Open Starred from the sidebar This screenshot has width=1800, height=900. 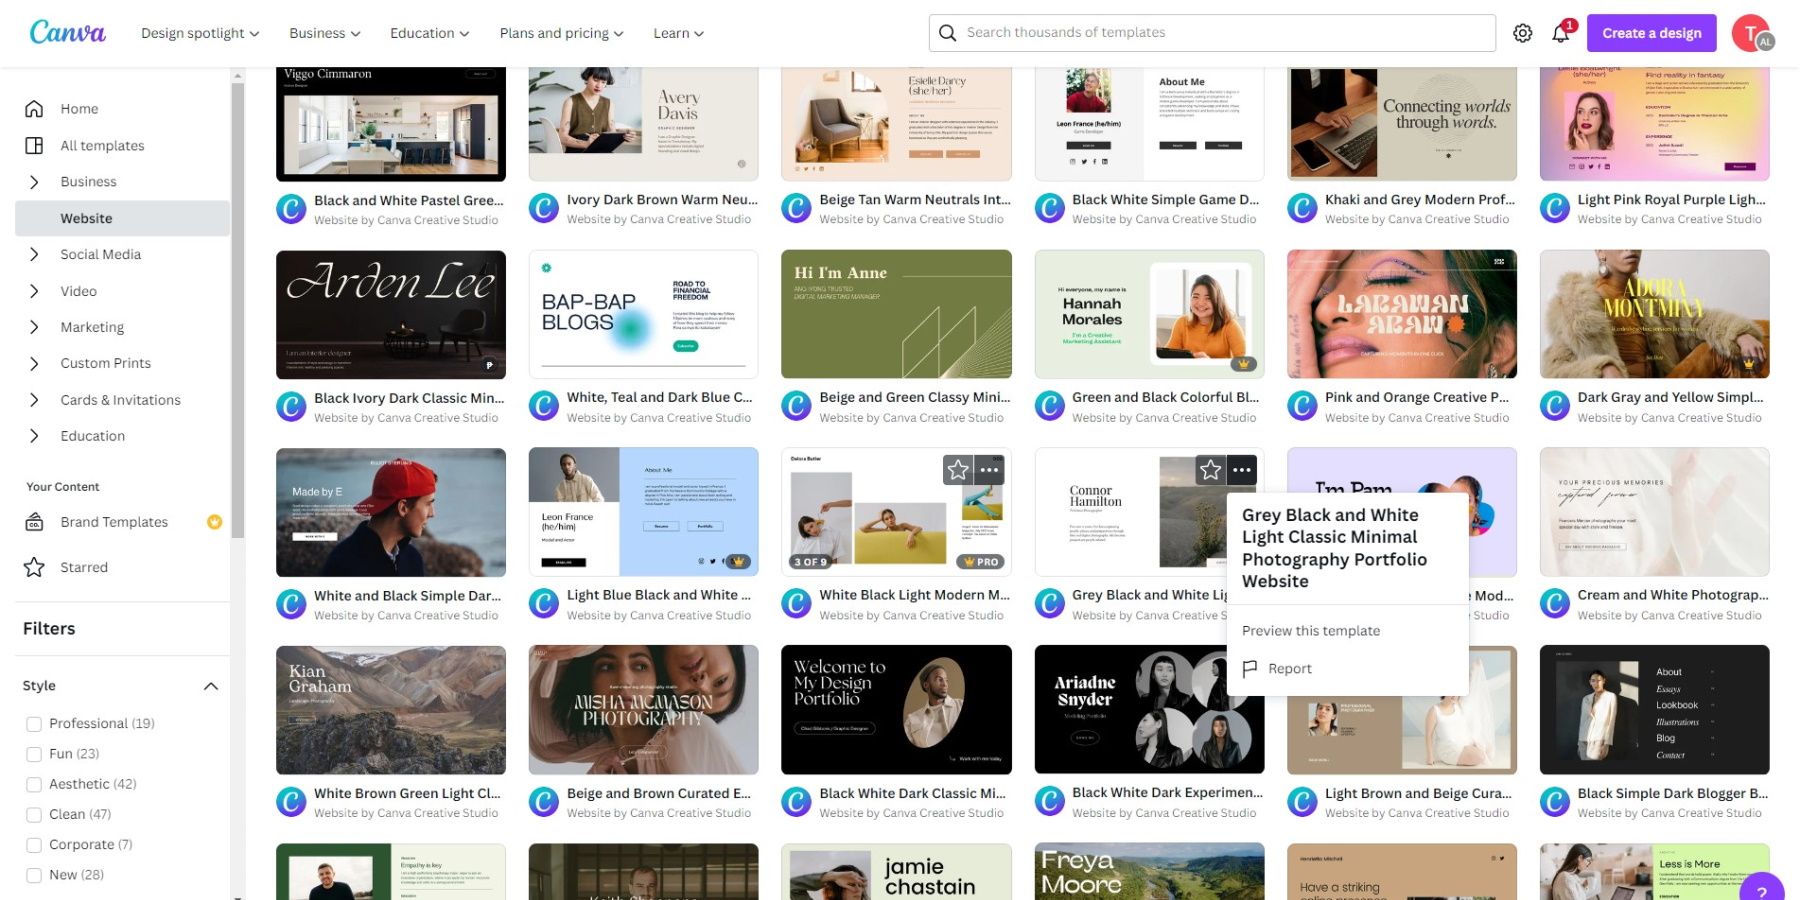(x=83, y=567)
